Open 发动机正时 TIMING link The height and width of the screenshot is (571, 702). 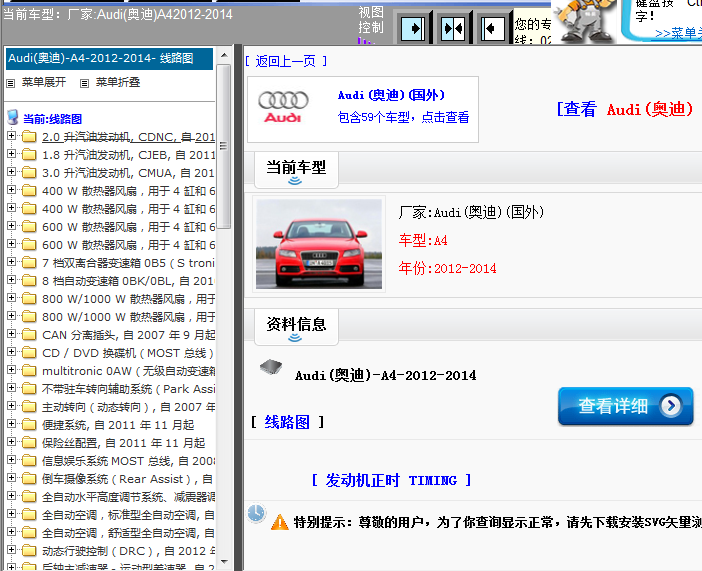pyautogui.click(x=391, y=481)
